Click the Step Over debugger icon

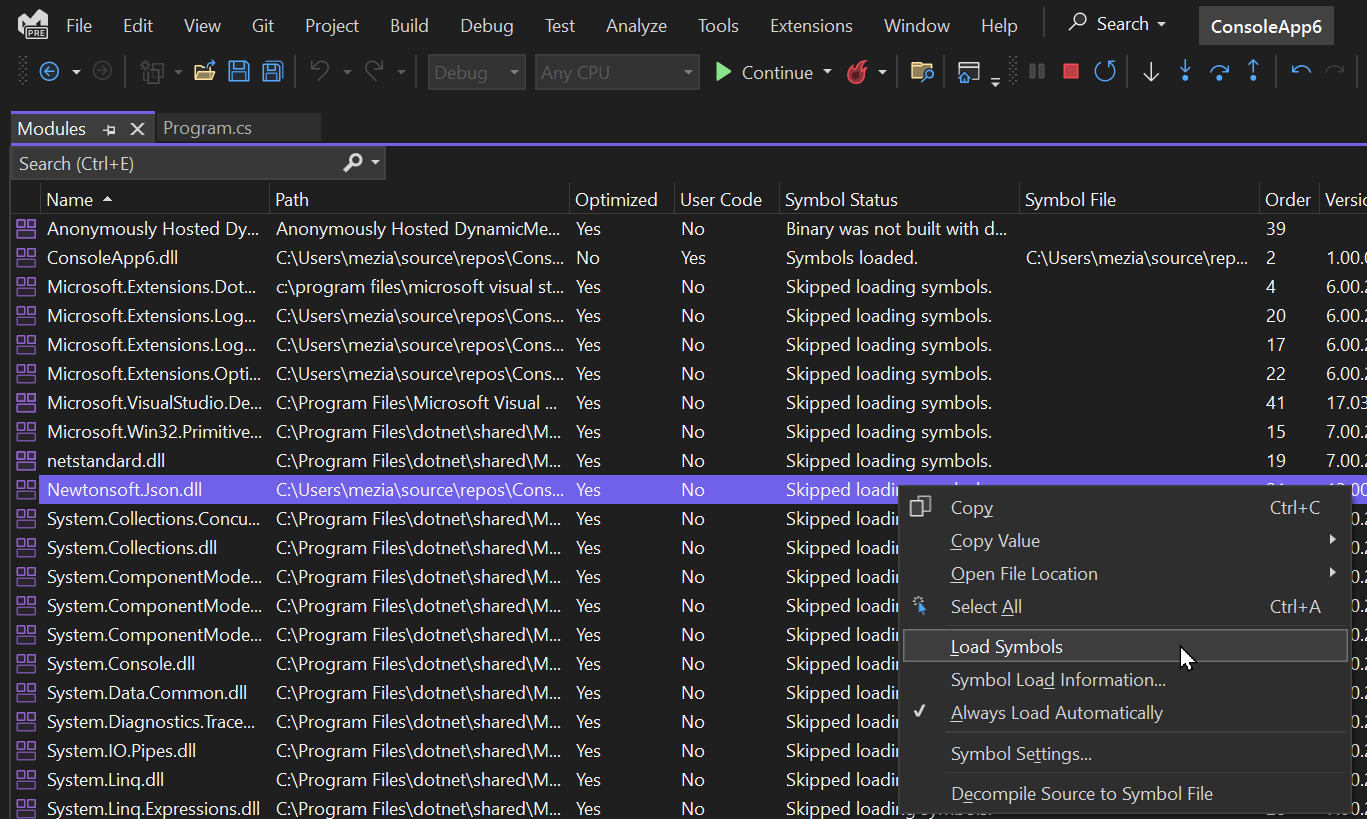(x=1219, y=72)
